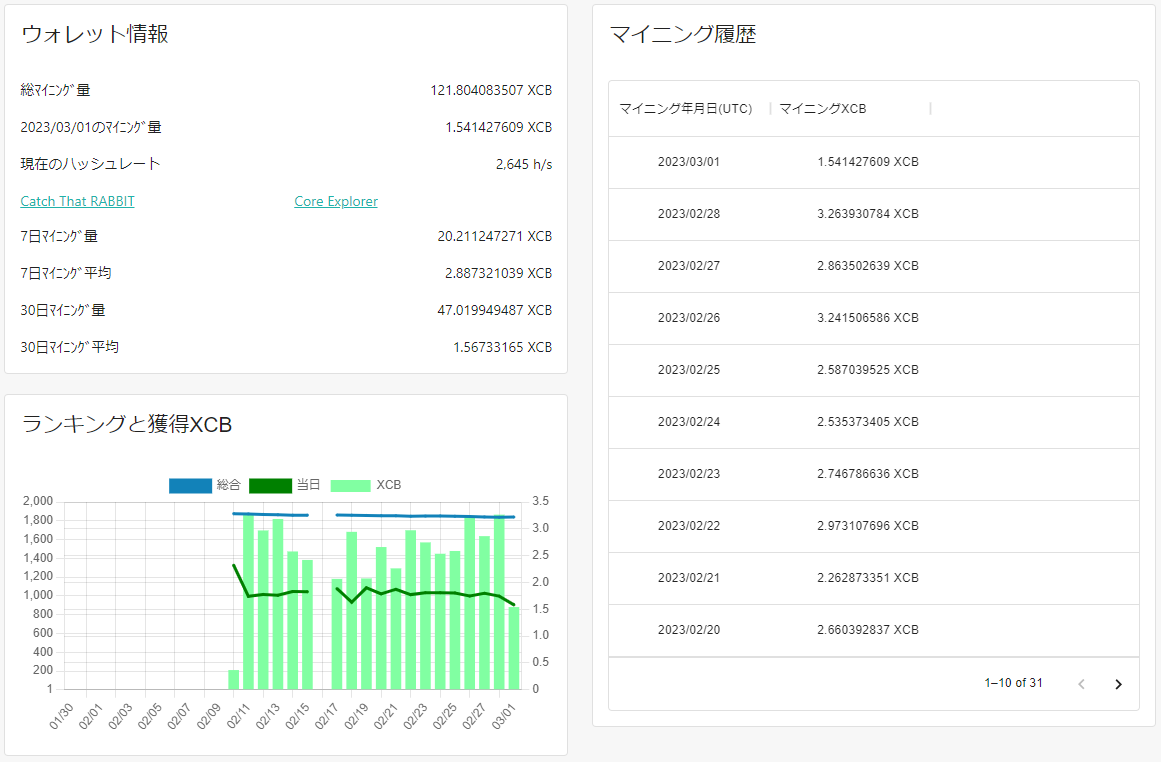Screen dimensions: 1161x762
Task: Click the 7-day mining 20.211247271 XCB value
Action: pos(495,236)
